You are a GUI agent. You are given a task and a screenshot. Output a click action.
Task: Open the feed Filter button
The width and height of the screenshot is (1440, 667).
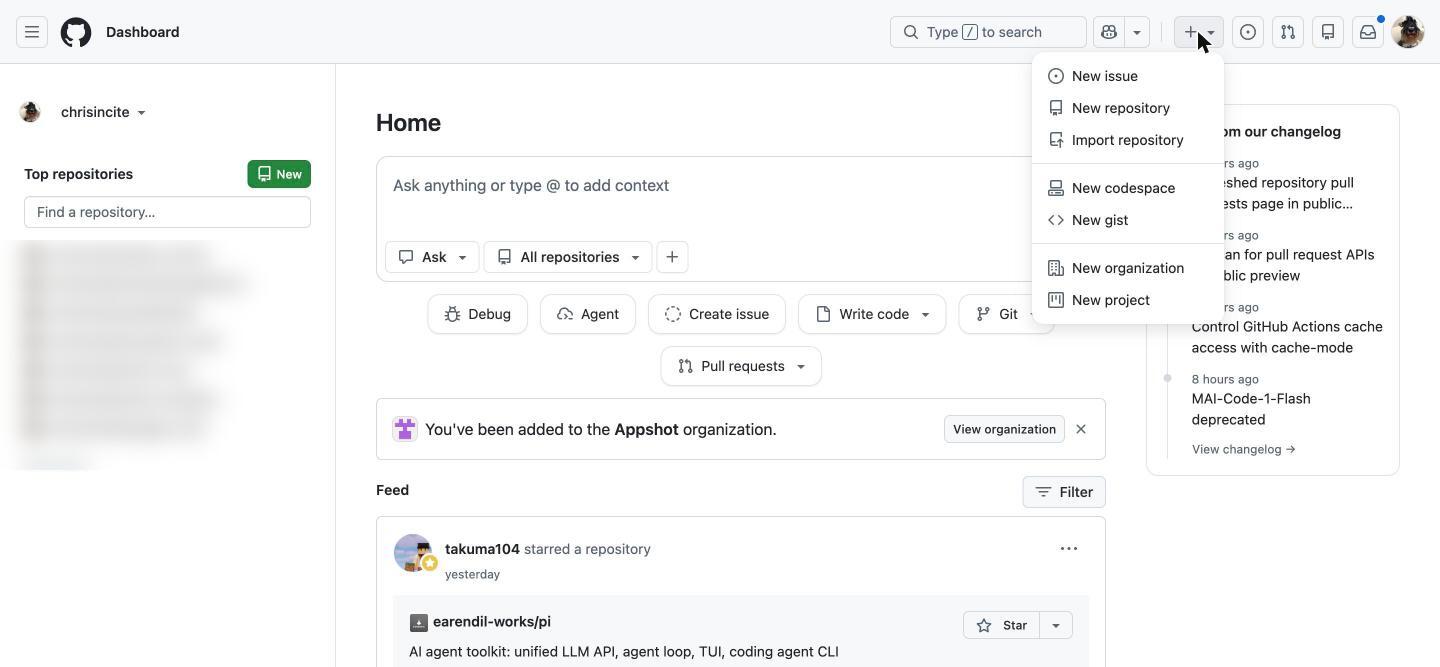1064,492
